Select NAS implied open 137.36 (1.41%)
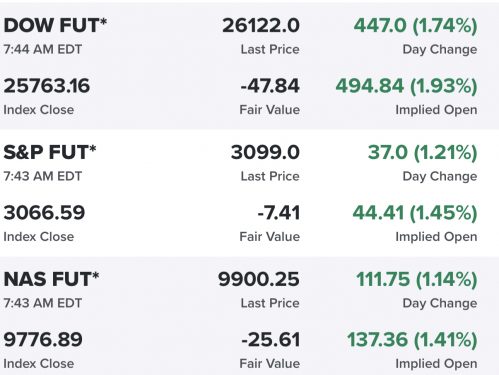 coord(412,340)
